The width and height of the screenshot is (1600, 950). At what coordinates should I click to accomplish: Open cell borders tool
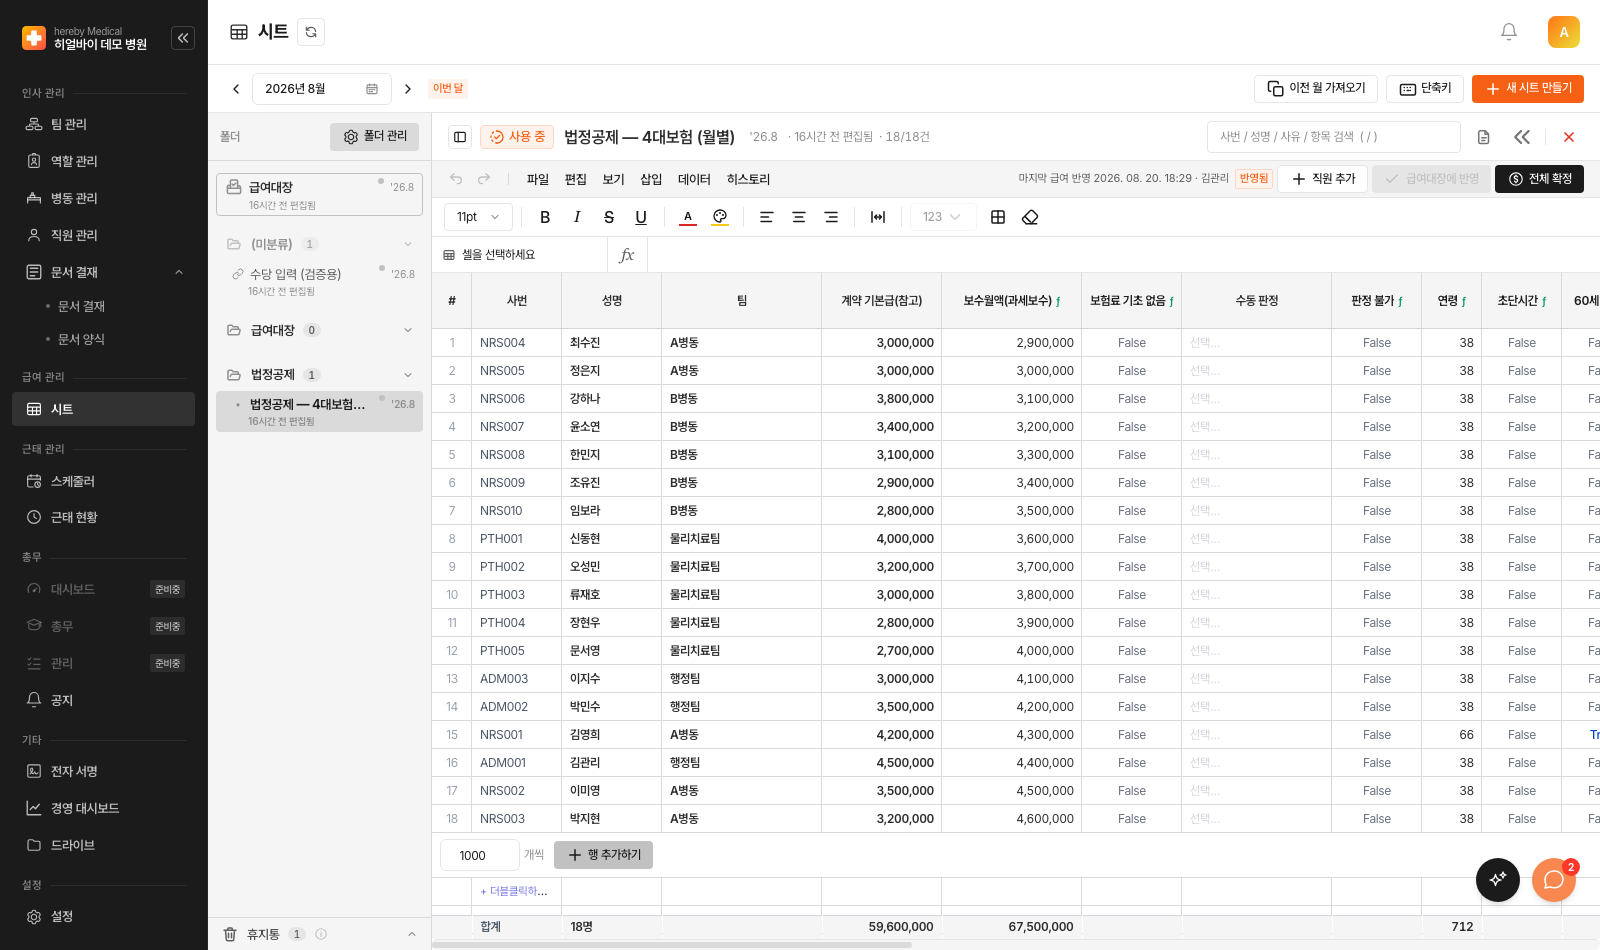[x=998, y=217]
